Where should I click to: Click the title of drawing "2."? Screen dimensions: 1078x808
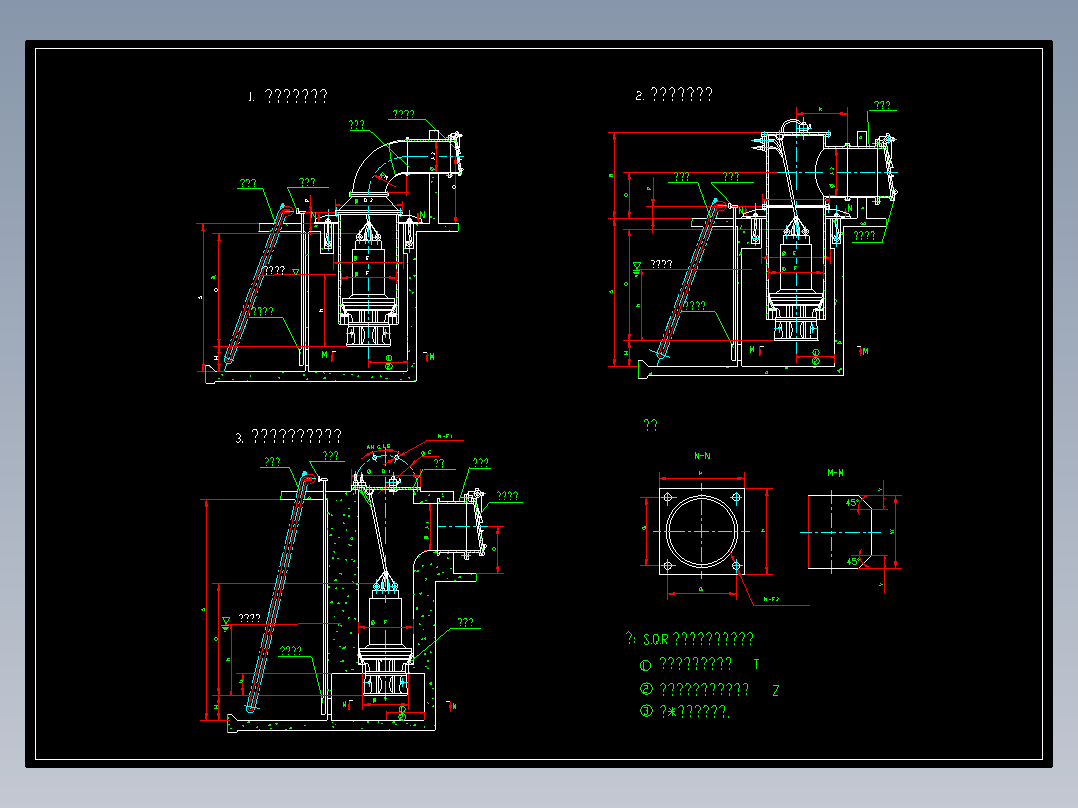click(674, 94)
